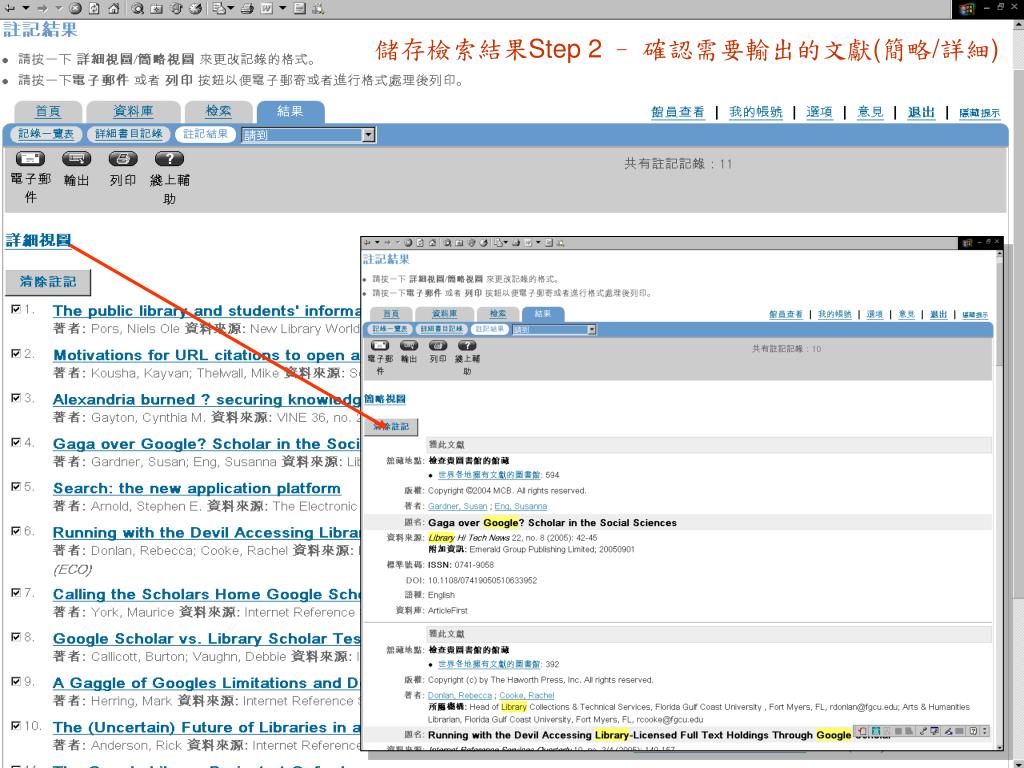1024x768 pixels.
Task: Click the Discuss icon in the main window toolbar
Action: (300, 8)
